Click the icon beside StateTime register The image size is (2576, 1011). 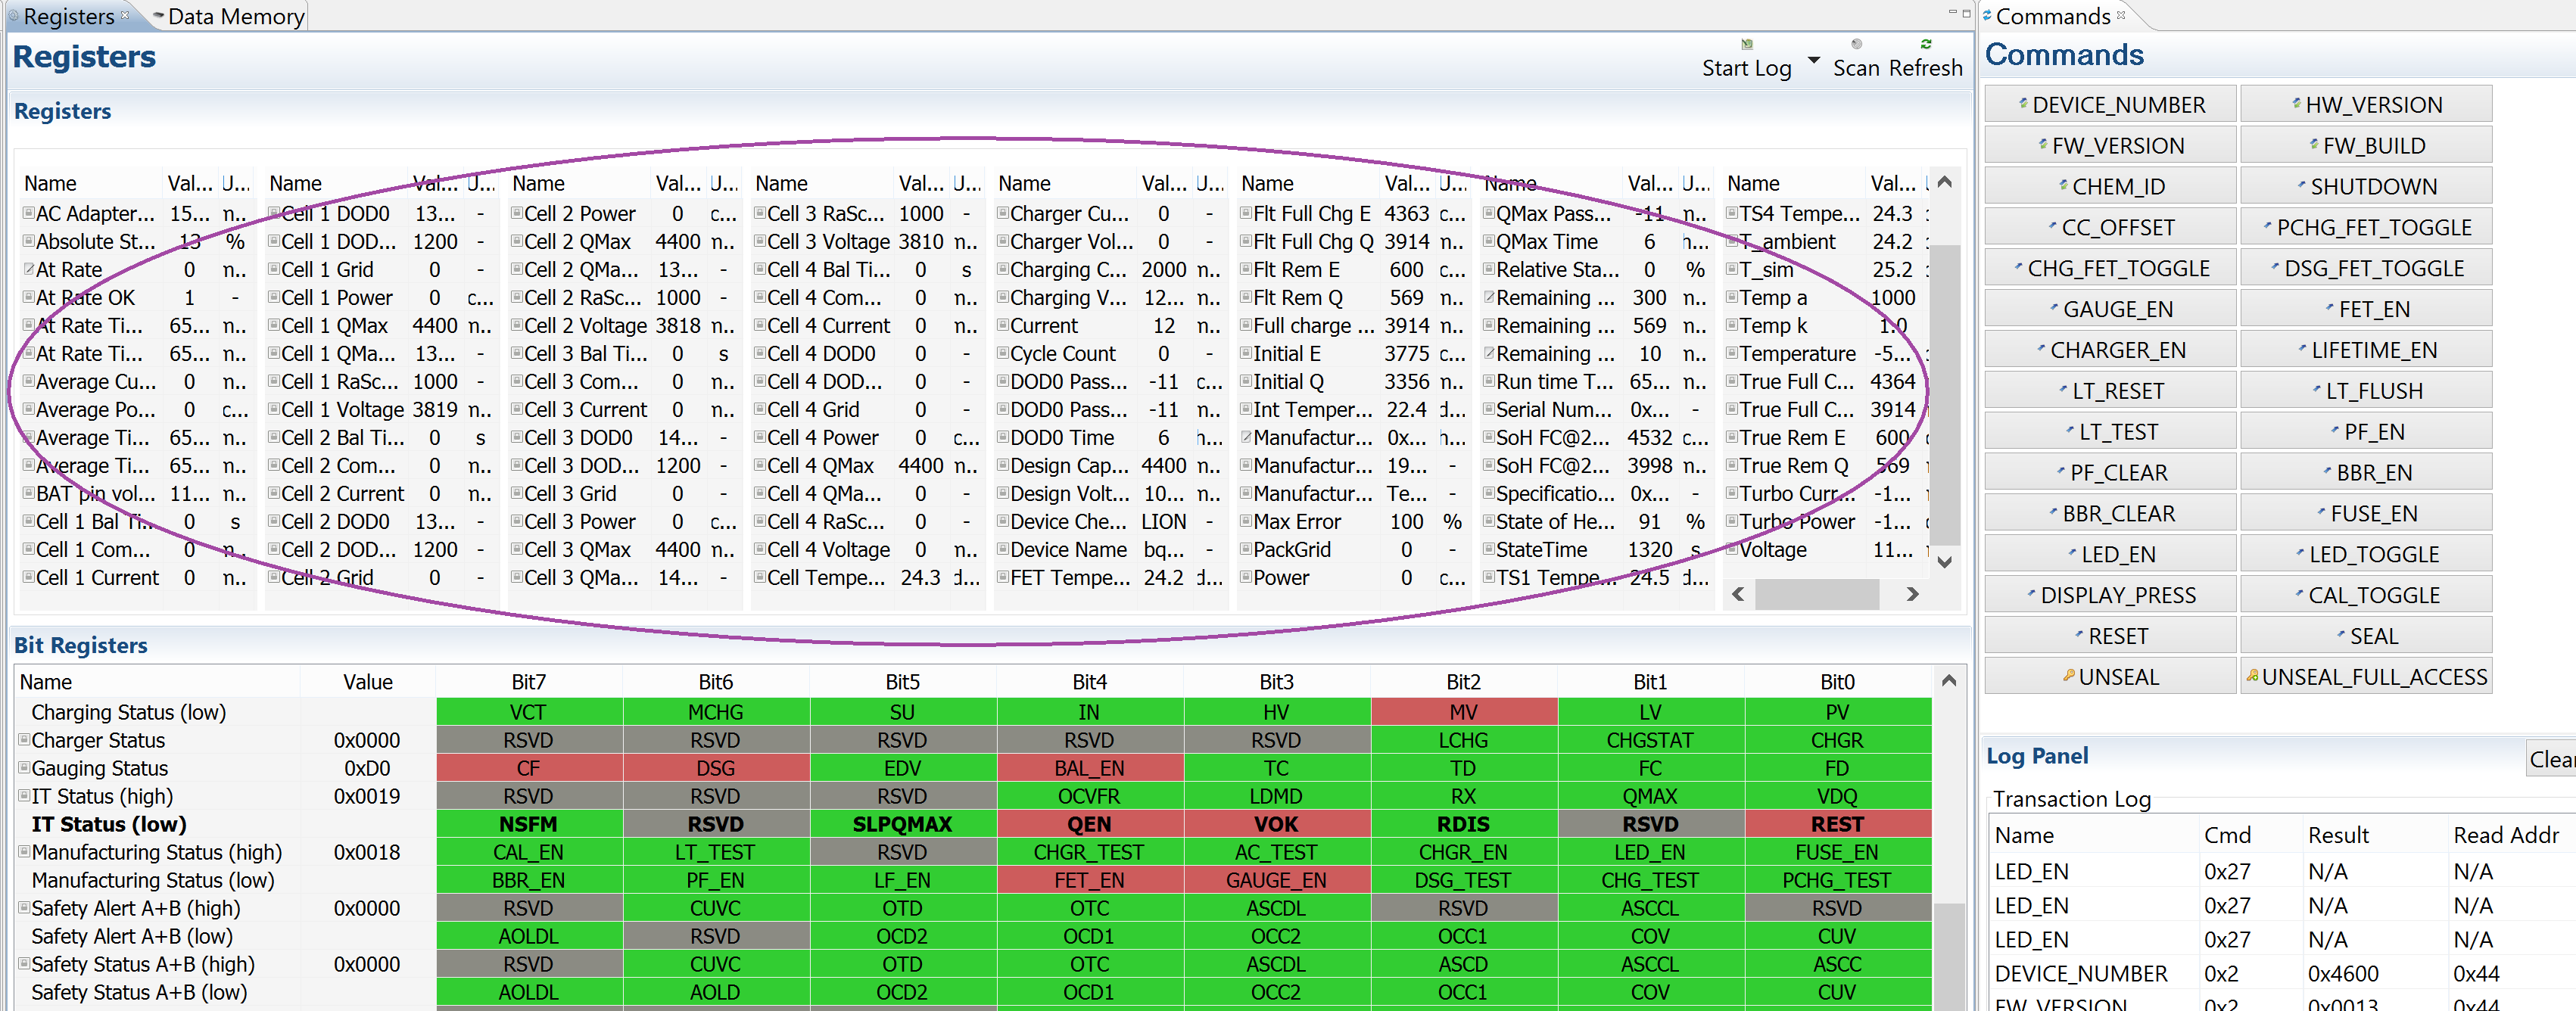pos(1489,549)
